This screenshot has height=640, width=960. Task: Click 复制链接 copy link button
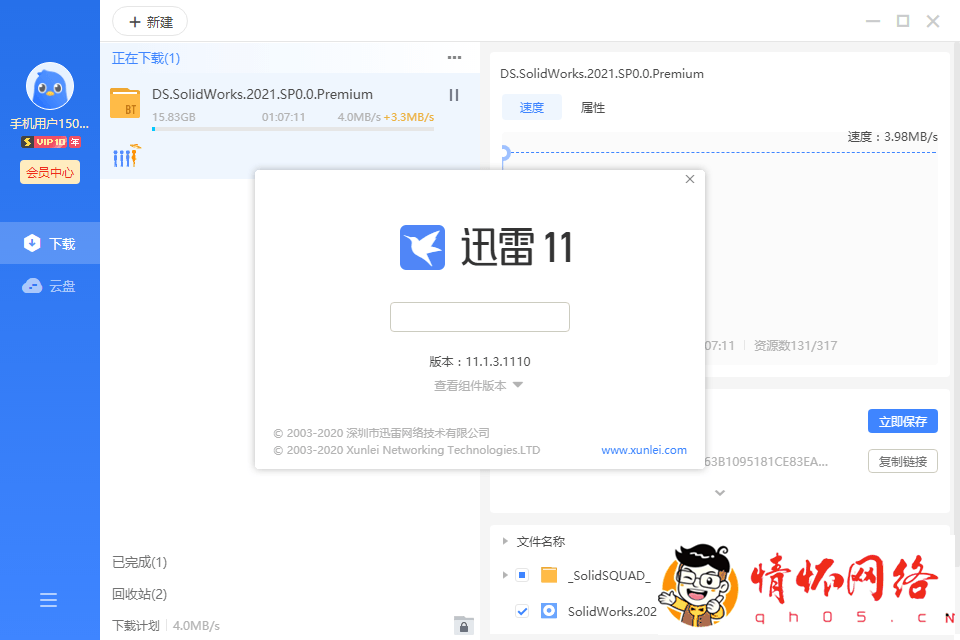pyautogui.click(x=902, y=461)
